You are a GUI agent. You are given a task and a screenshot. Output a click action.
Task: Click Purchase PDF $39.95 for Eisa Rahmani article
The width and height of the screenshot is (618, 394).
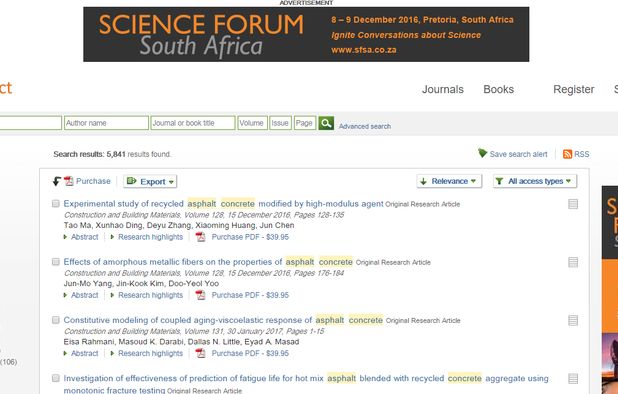pyautogui.click(x=250, y=353)
